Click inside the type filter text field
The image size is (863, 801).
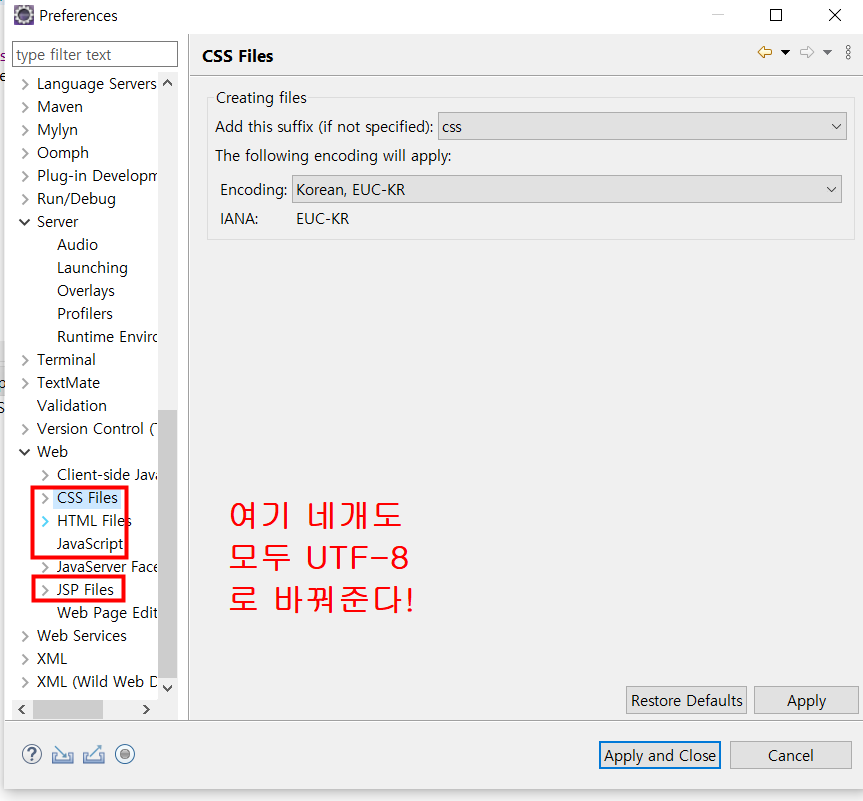[95, 55]
